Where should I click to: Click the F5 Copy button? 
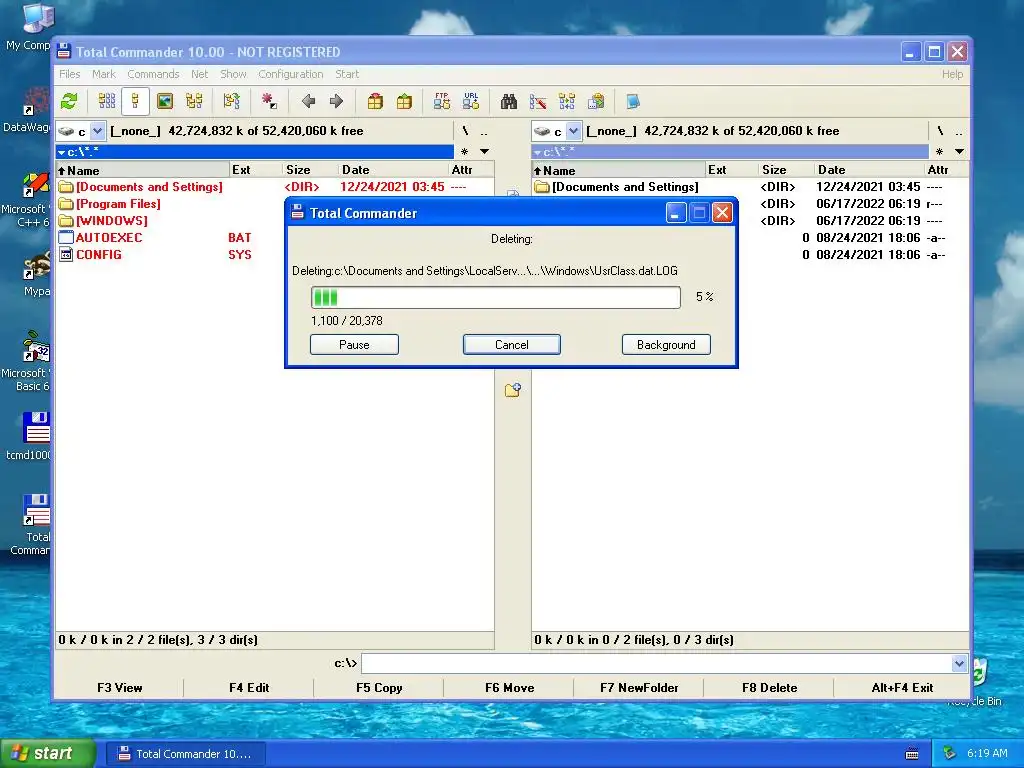379,688
